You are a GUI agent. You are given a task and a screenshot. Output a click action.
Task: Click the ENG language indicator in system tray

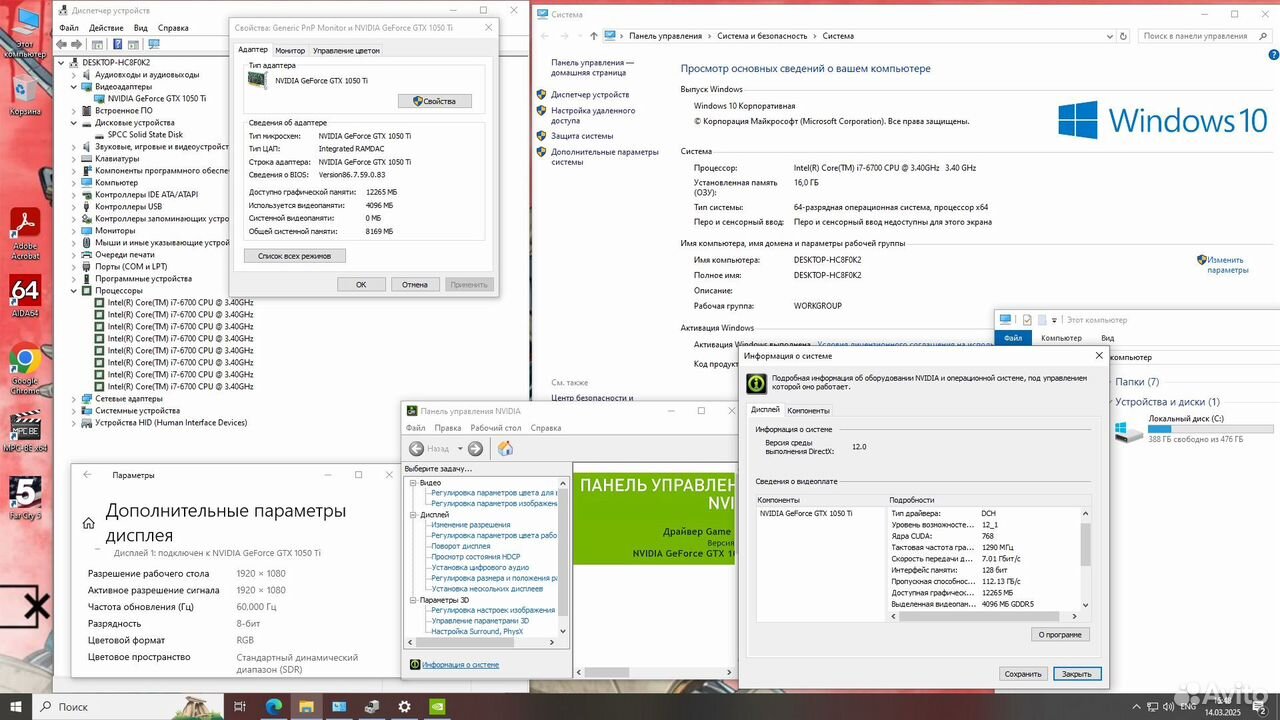click(1188, 706)
